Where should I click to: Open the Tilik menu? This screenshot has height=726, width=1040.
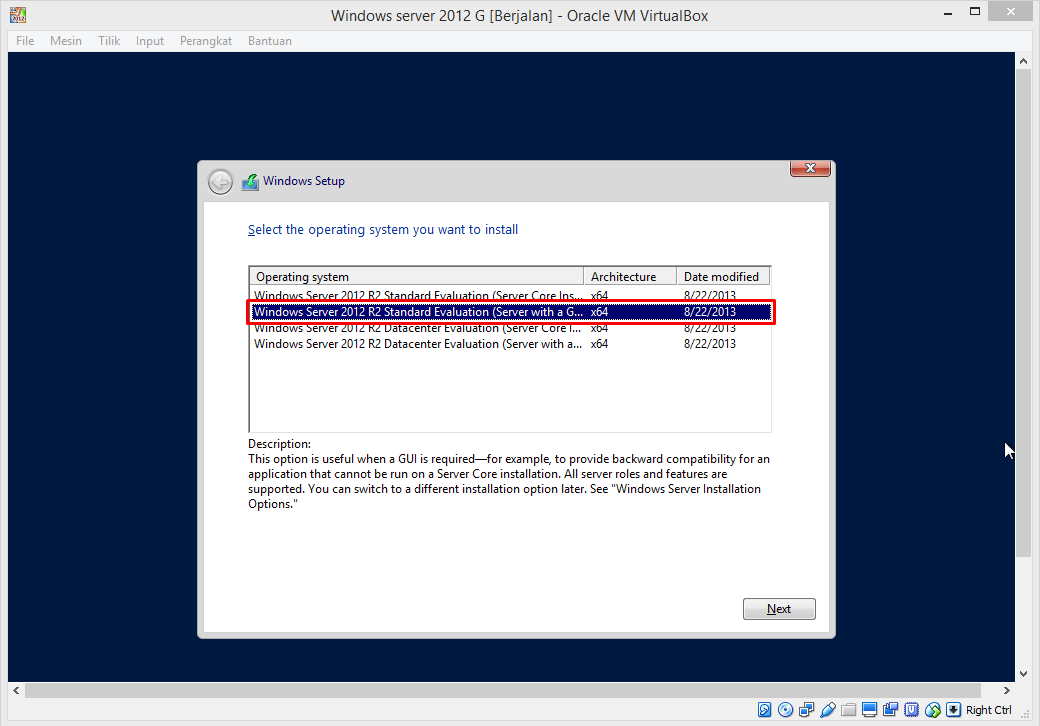109,41
